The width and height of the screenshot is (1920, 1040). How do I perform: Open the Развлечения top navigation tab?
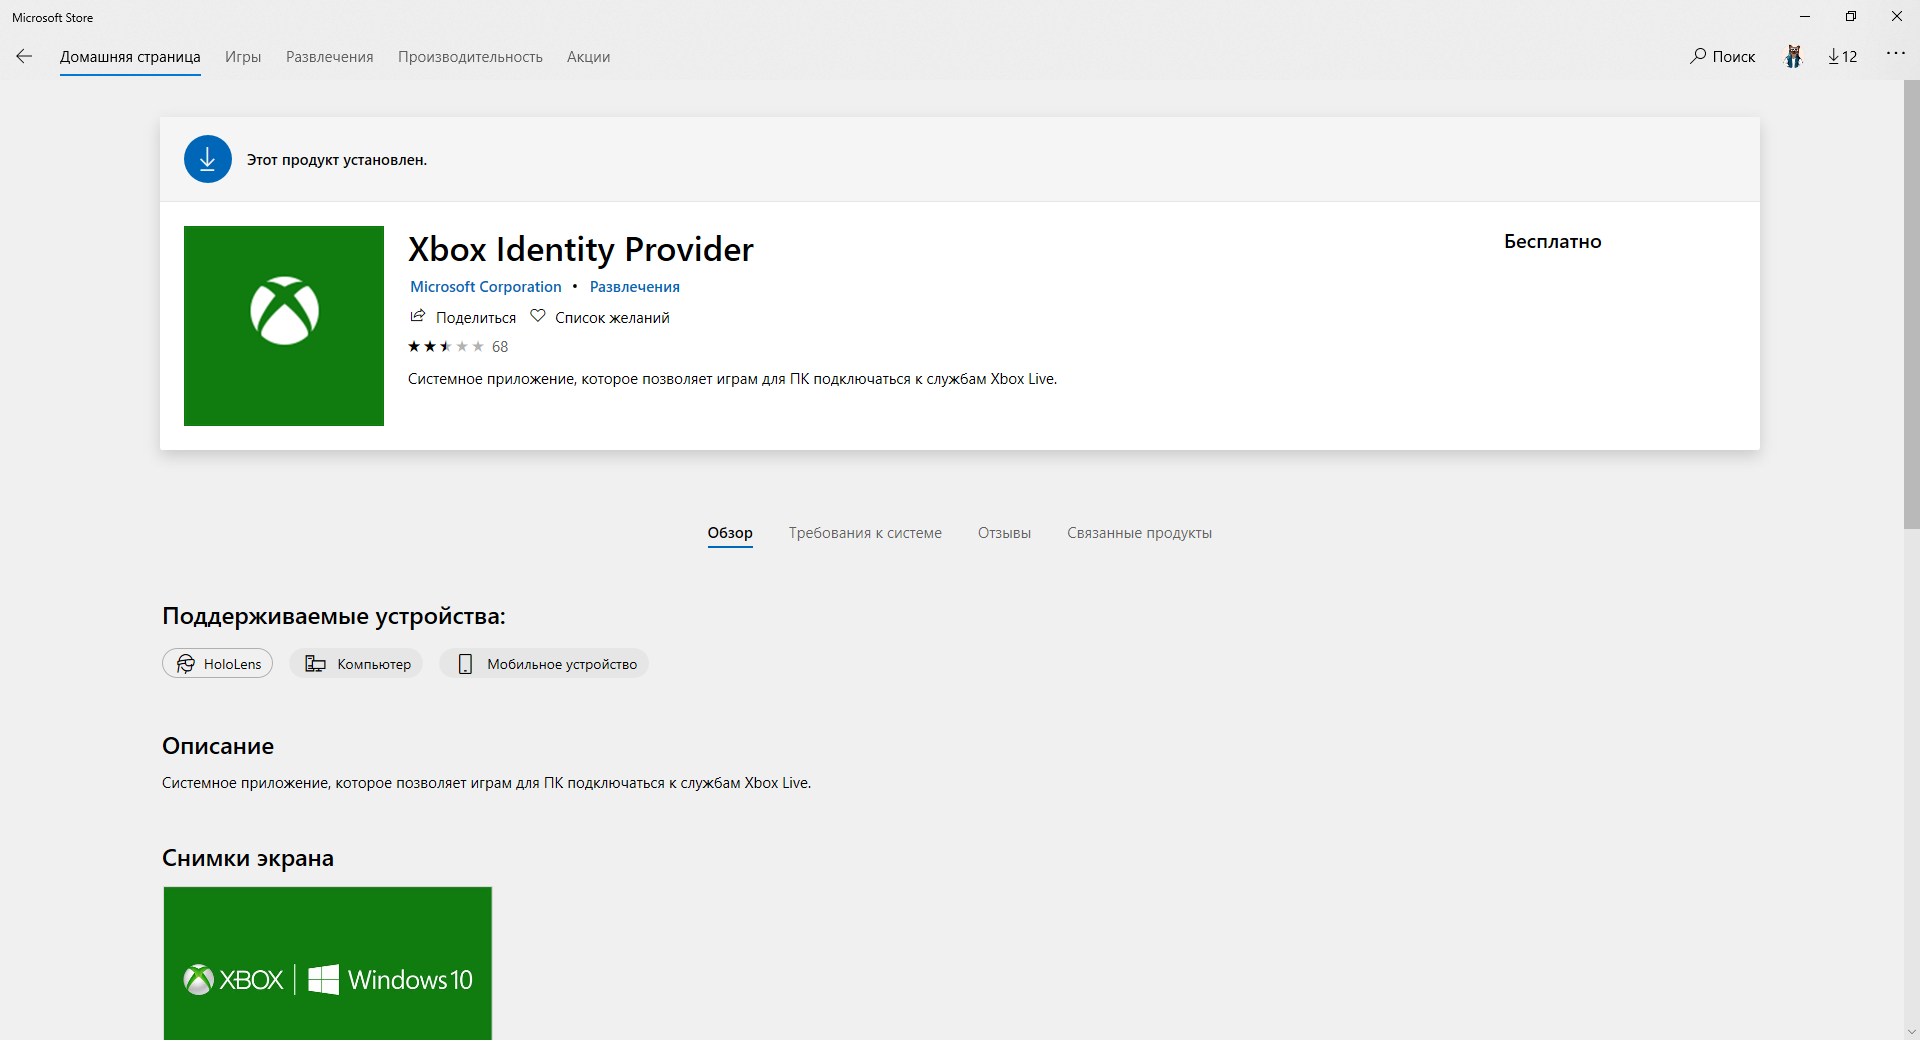click(x=330, y=57)
